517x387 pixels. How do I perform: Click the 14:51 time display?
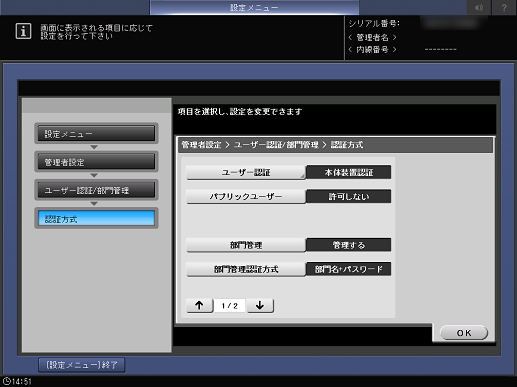pos(22,381)
